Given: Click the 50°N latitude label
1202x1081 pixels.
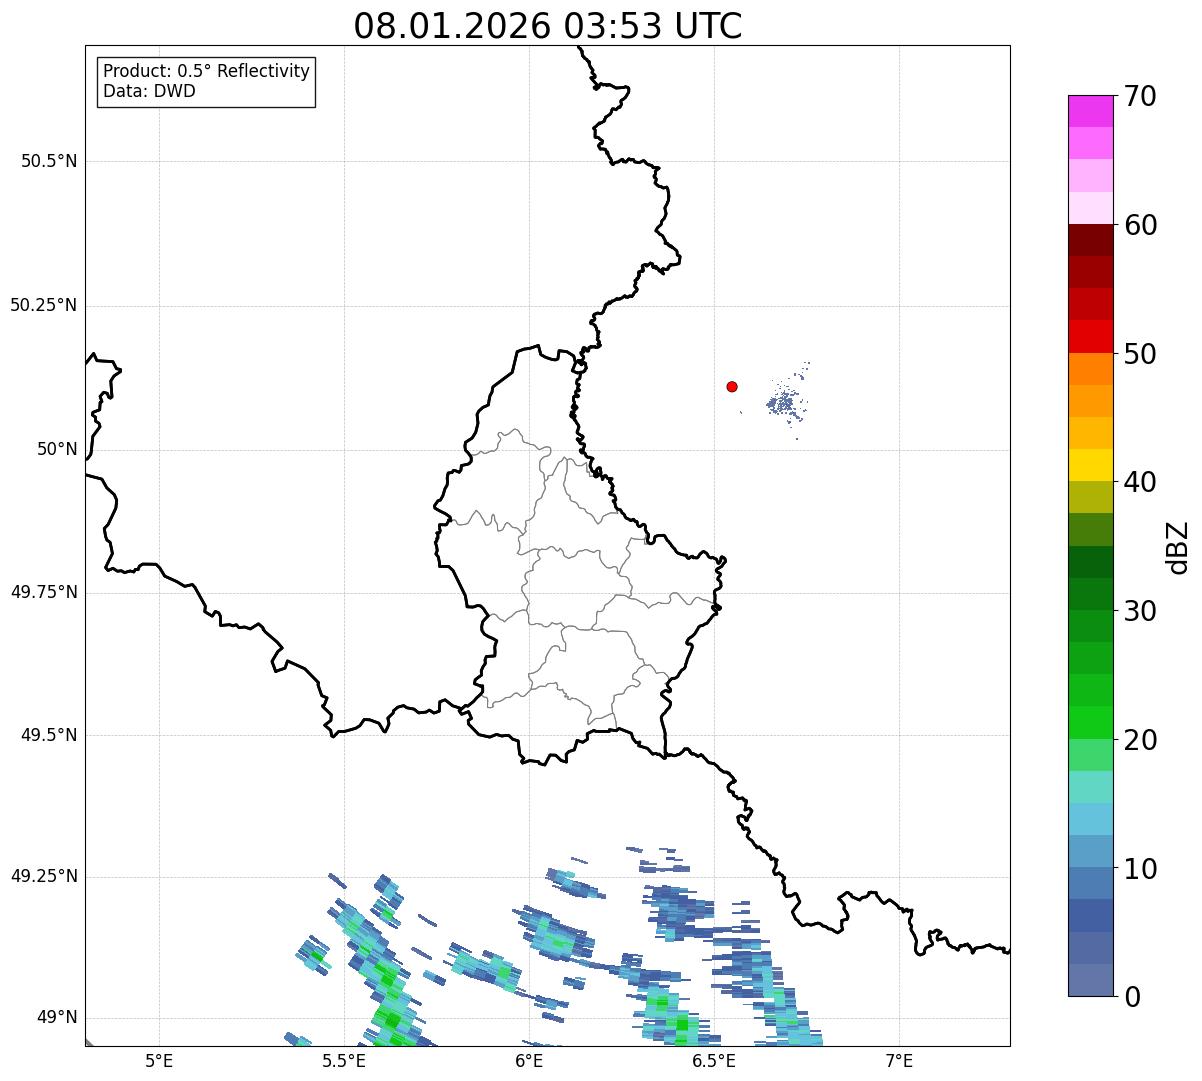Looking at the screenshot, I should coord(57,449).
